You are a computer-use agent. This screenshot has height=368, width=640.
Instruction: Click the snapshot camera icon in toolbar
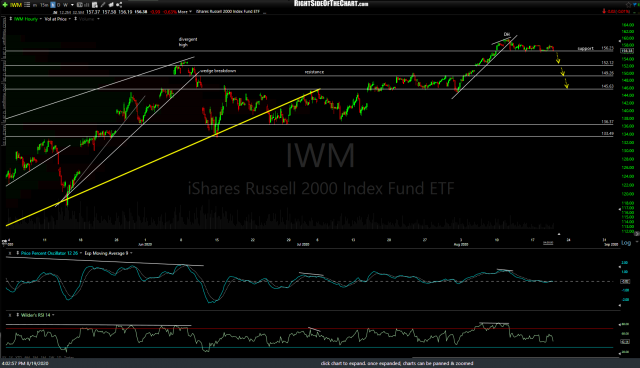pos(111,5)
